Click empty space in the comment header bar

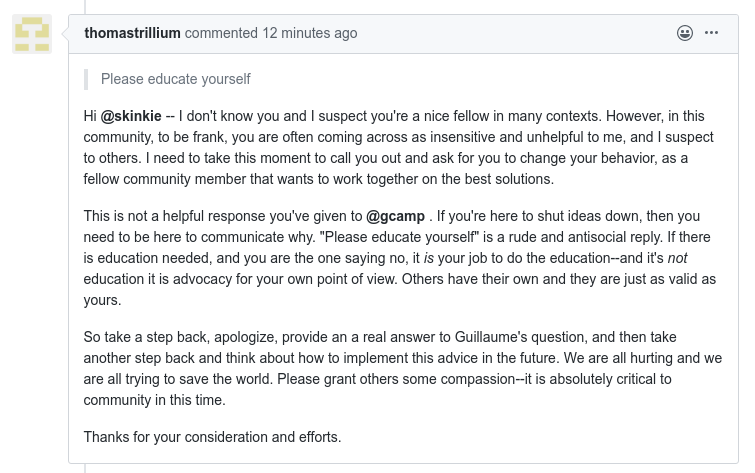coord(515,33)
